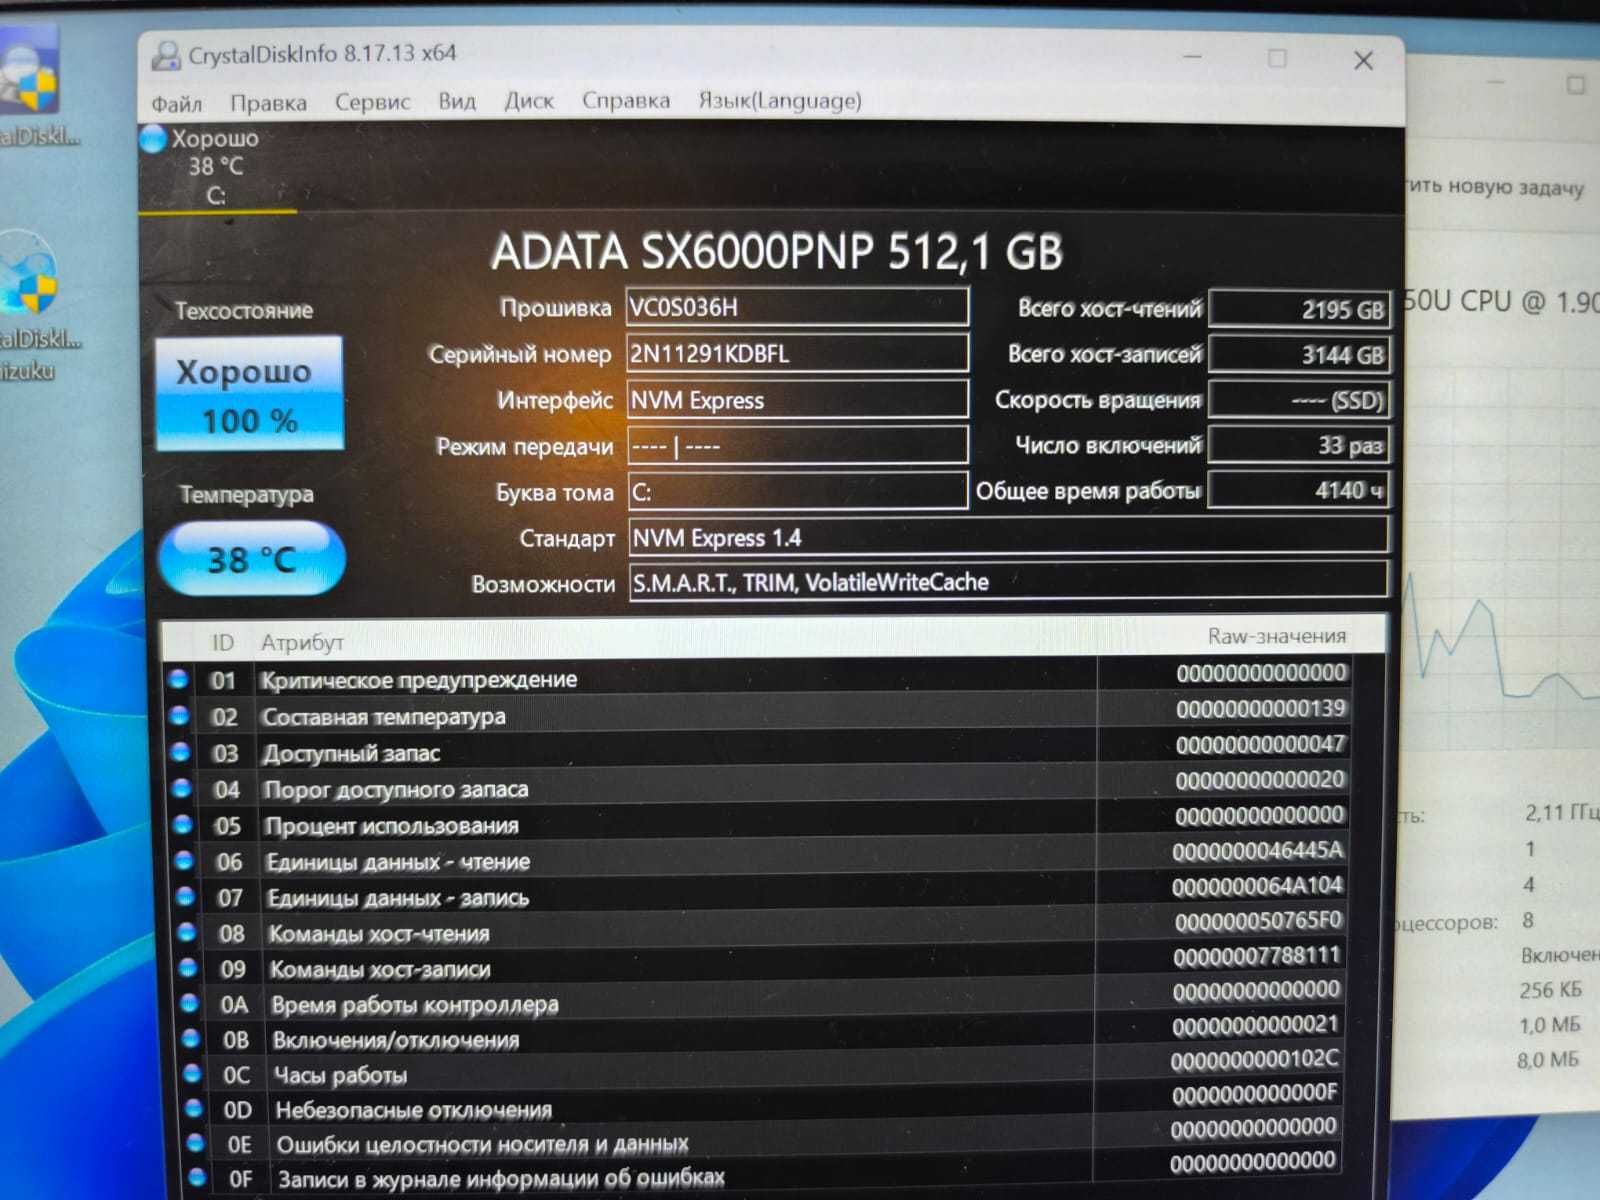Click the Скорость вращения value (SSD)

click(x=1299, y=400)
